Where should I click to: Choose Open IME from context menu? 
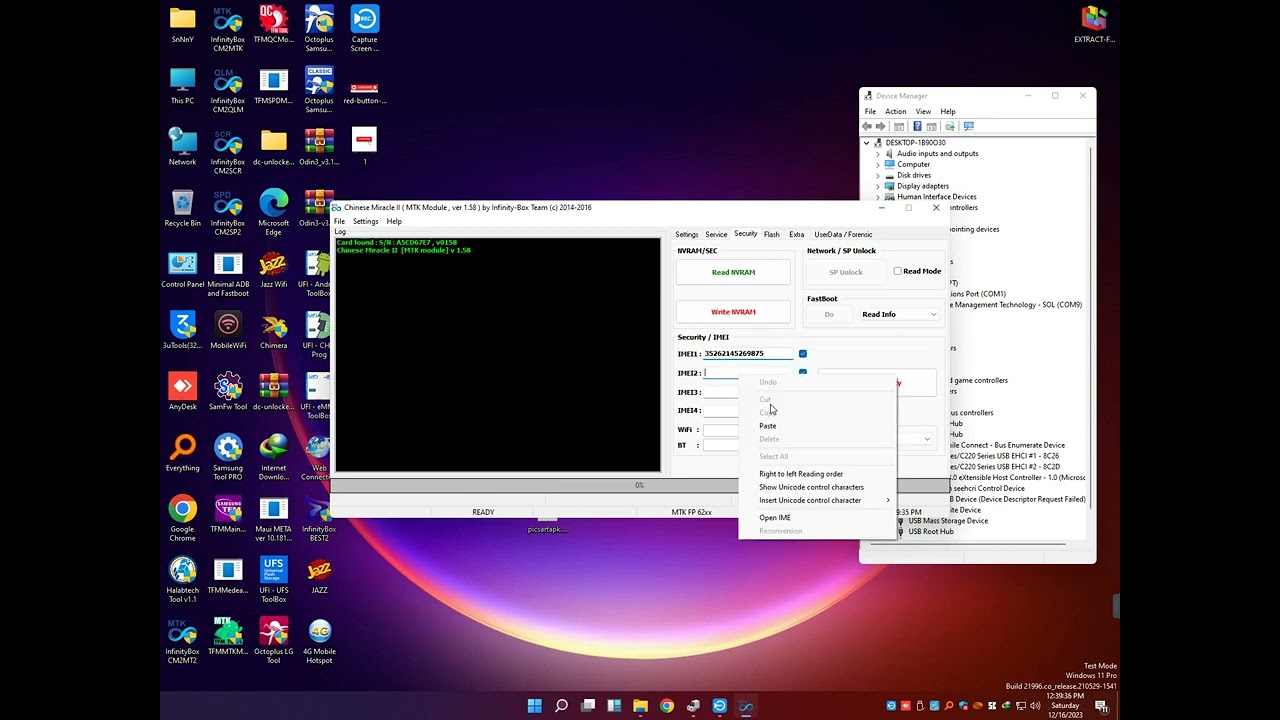pyautogui.click(x=775, y=518)
